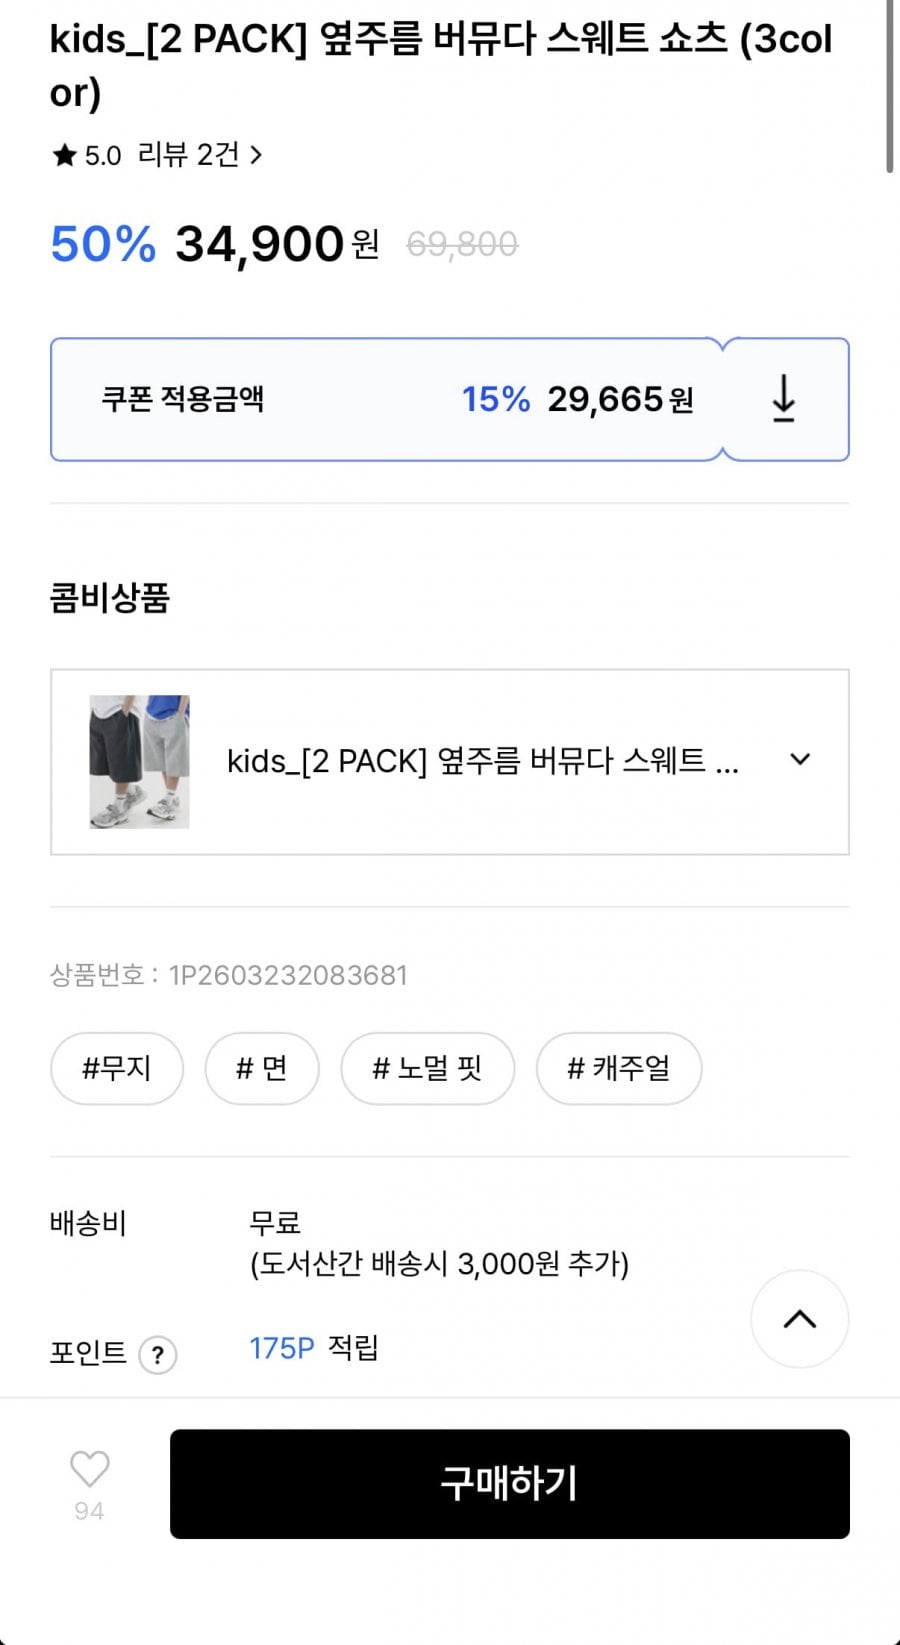Open reviews via the chevron arrow
Screen dimensions: 900x1645
[256, 155]
